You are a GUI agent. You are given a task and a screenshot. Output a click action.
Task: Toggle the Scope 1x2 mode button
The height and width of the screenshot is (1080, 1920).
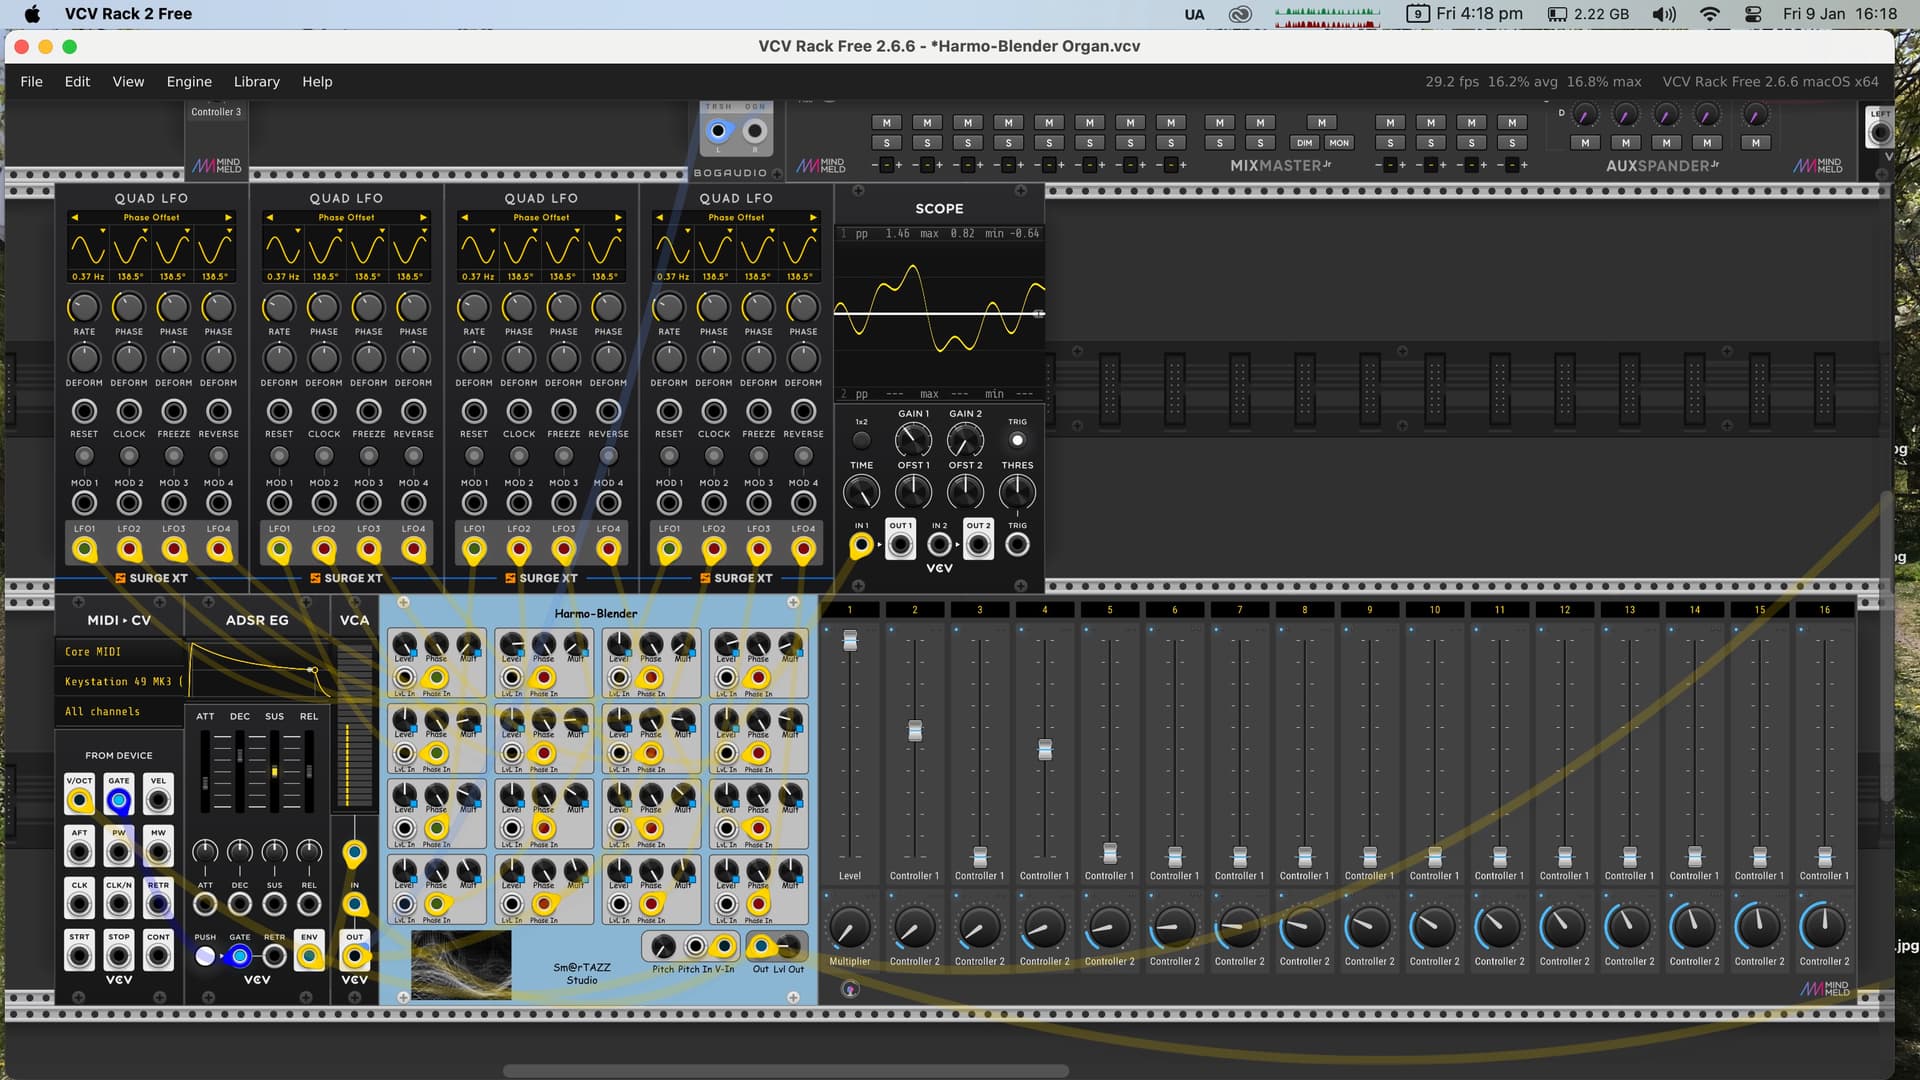861,440
